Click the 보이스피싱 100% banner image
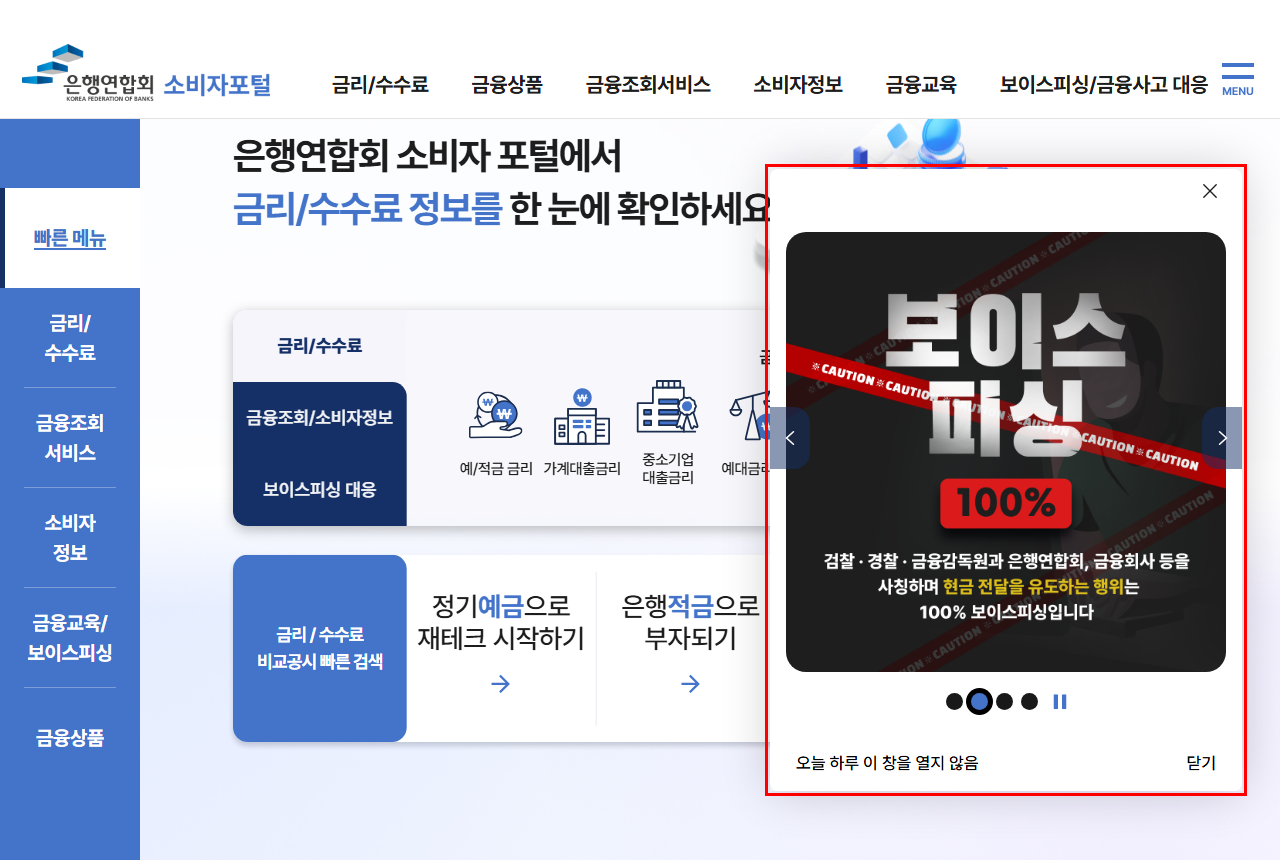 coord(1006,452)
